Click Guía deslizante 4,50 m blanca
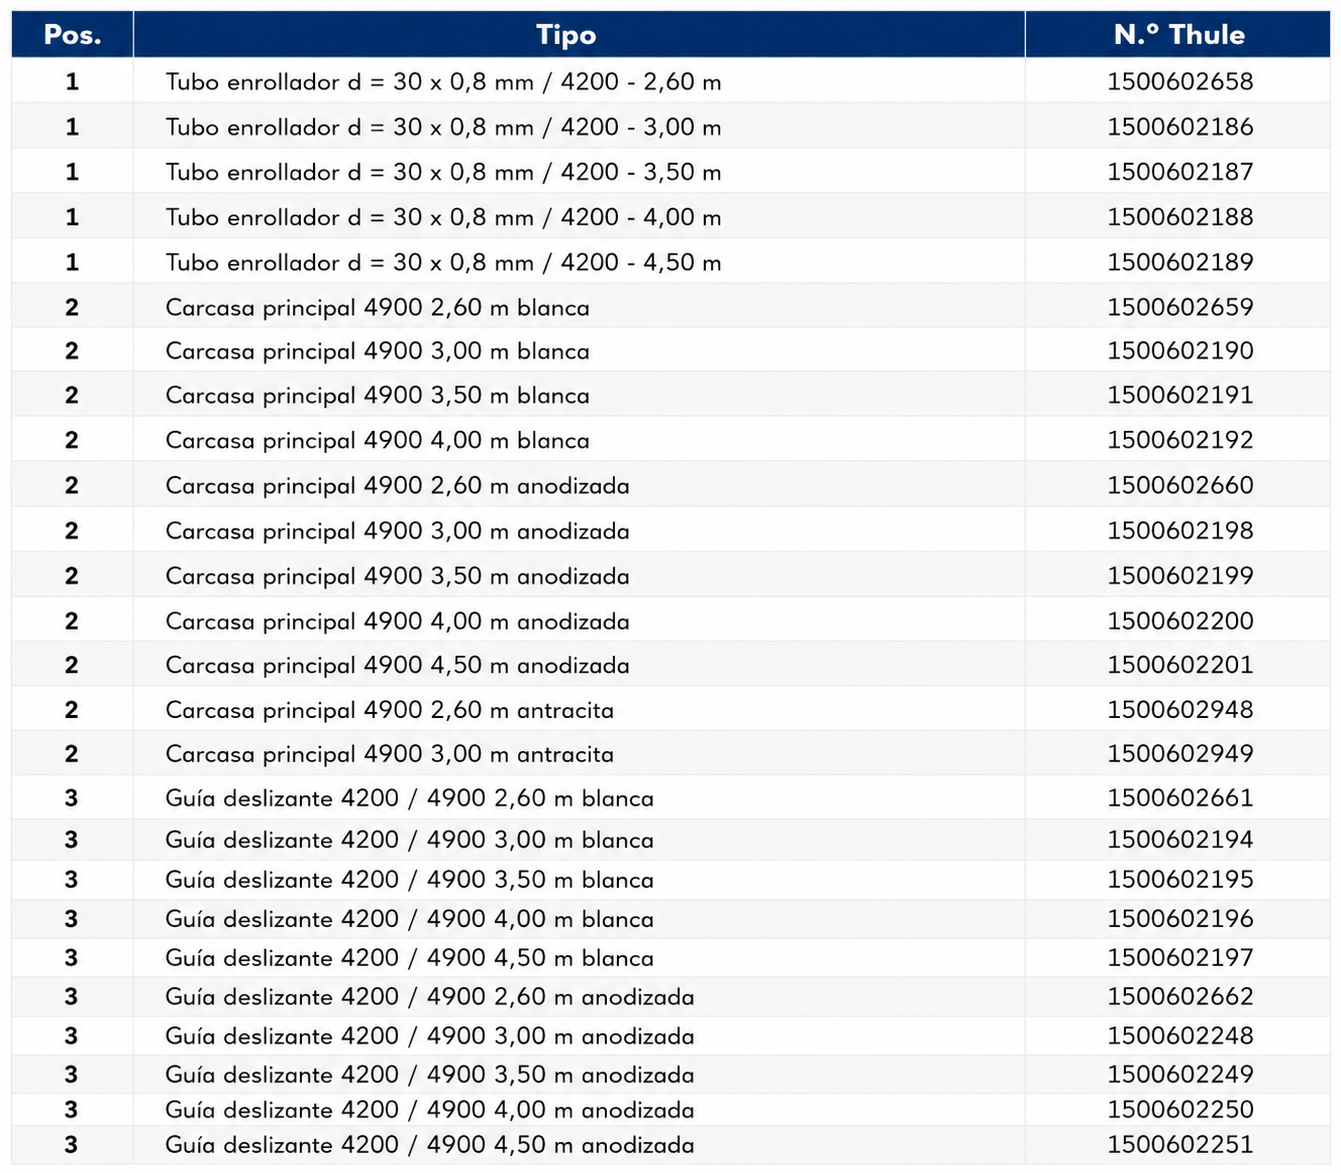The height and width of the screenshot is (1173, 1341). pyautogui.click(x=410, y=959)
